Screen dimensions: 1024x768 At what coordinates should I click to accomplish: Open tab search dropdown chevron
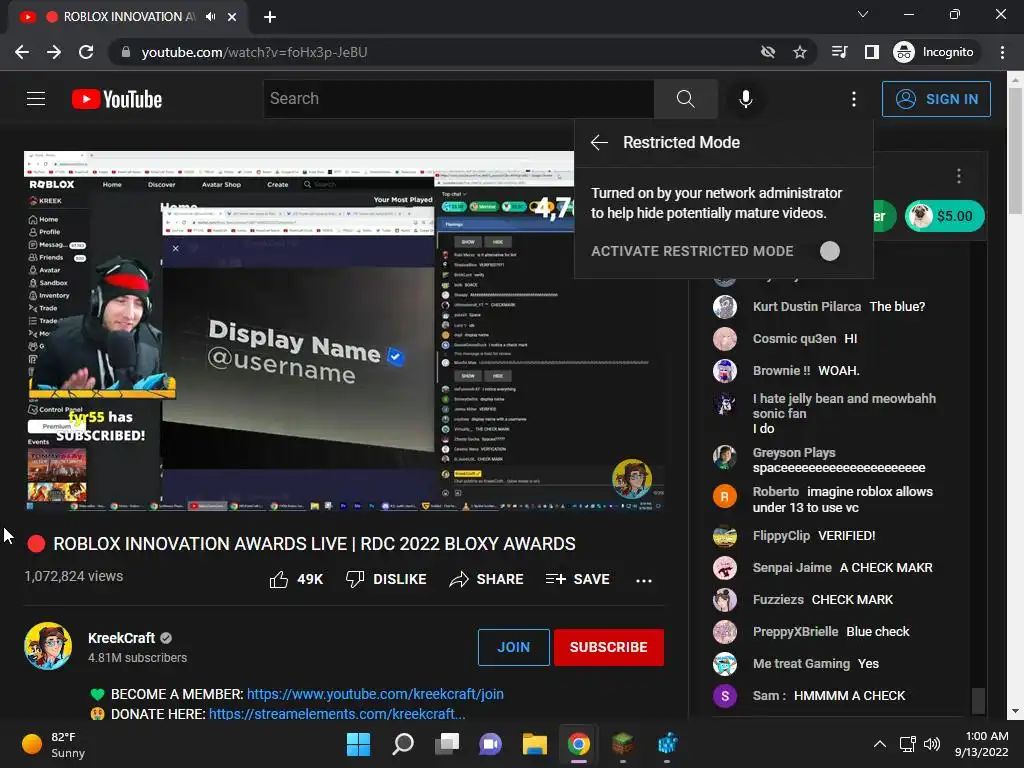(x=863, y=14)
